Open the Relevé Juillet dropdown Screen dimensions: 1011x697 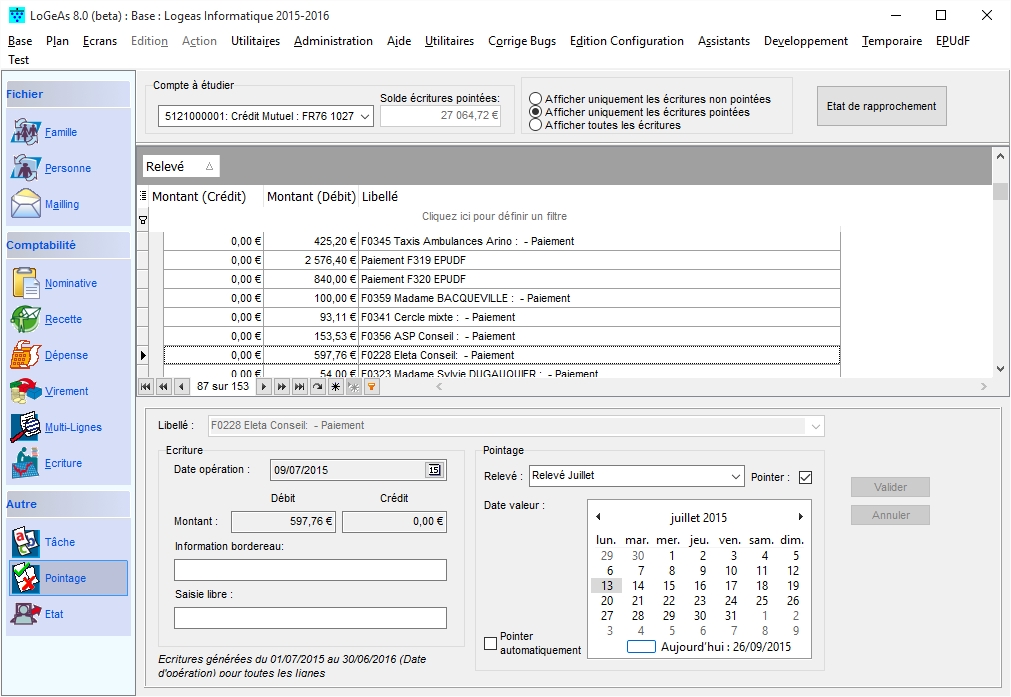735,476
